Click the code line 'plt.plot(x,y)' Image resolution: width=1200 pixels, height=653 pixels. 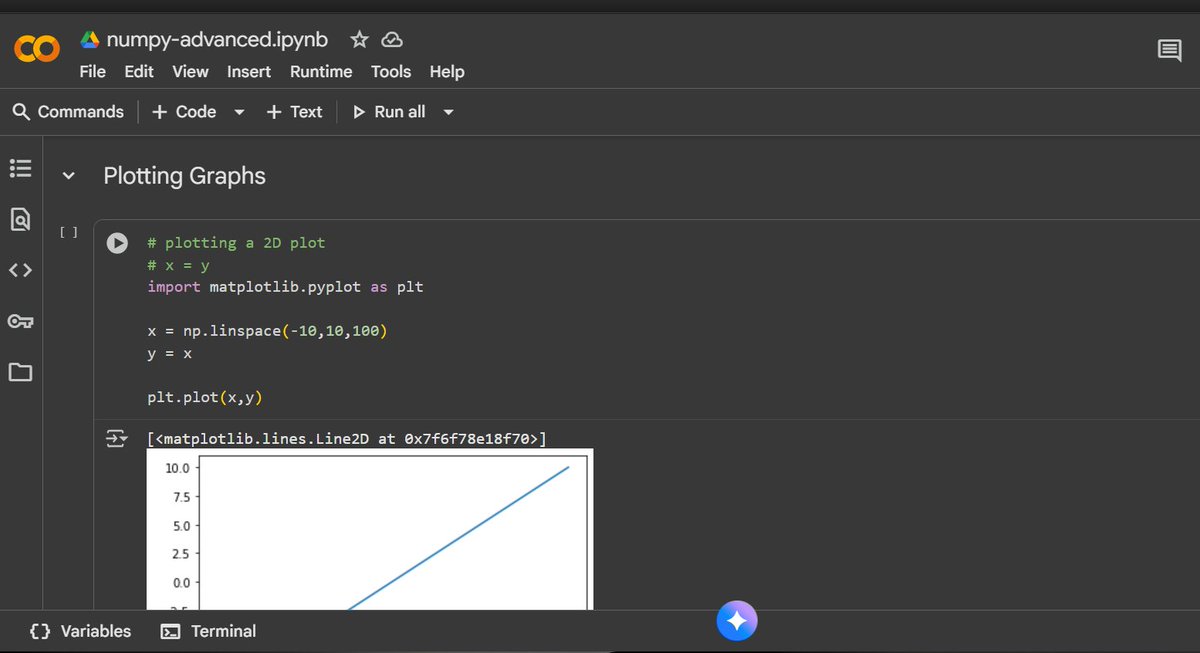click(x=205, y=398)
